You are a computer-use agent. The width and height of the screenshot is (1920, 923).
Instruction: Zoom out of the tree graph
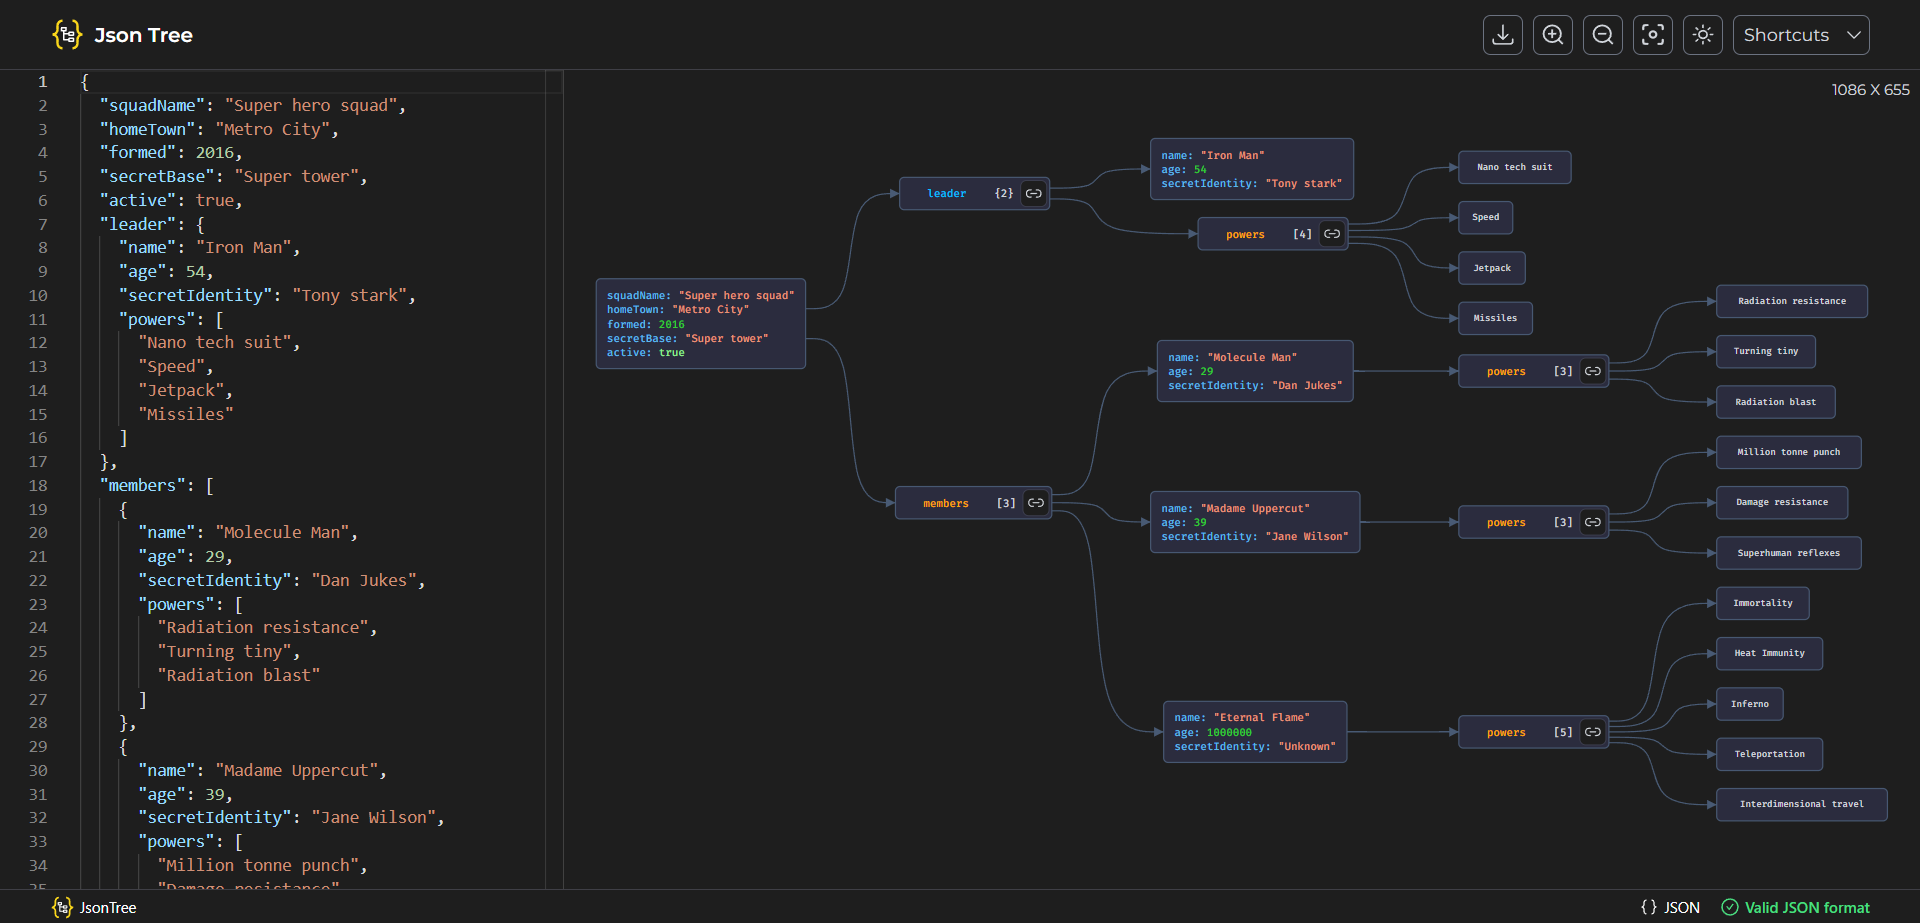point(1602,35)
